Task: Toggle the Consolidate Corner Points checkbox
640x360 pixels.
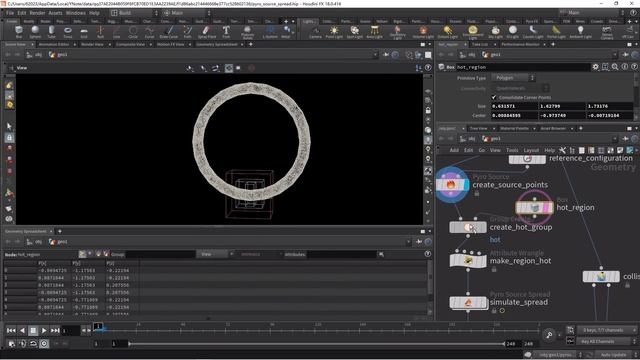Action: click(494, 97)
